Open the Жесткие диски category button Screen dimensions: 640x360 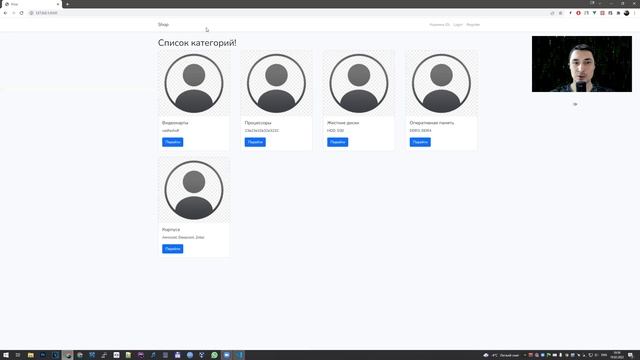pyautogui.click(x=338, y=142)
